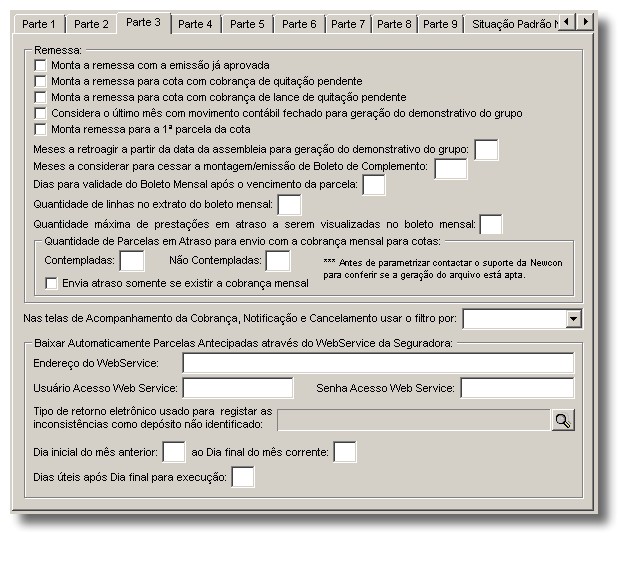Focus the Usuário Acesso Web Service field
This screenshot has height=564, width=618.
[x=238, y=388]
